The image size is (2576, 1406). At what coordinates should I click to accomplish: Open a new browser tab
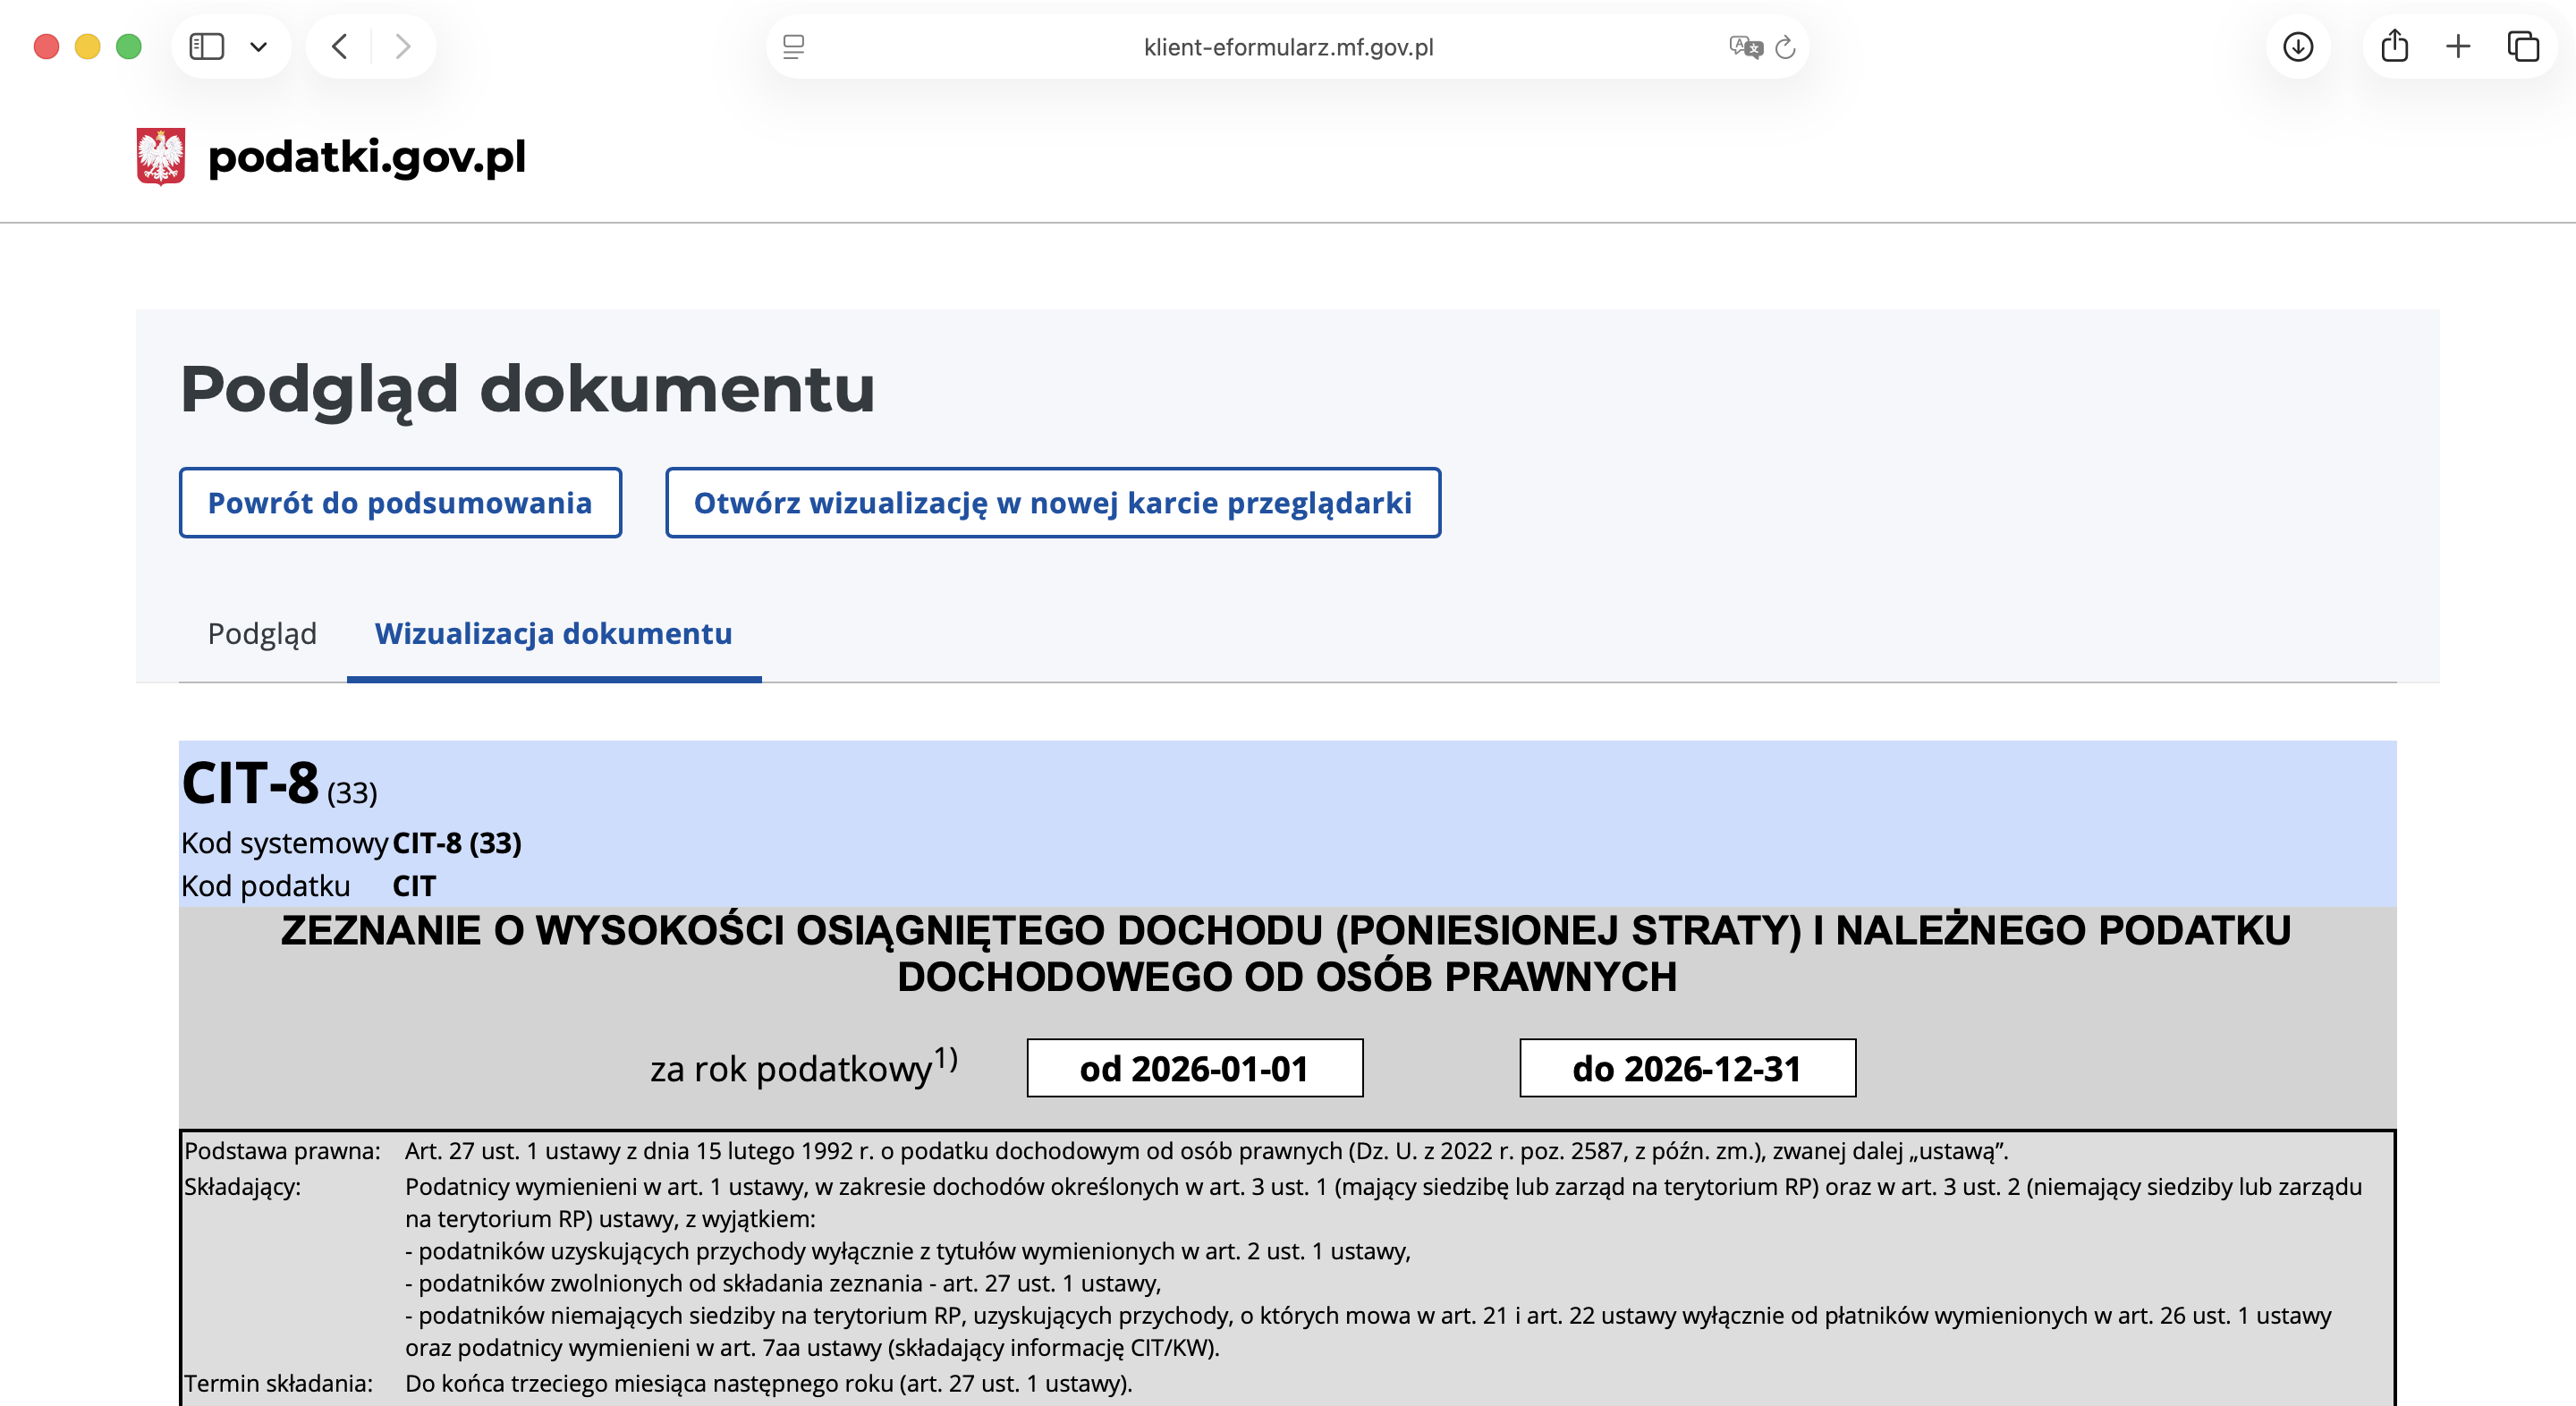click(2457, 46)
